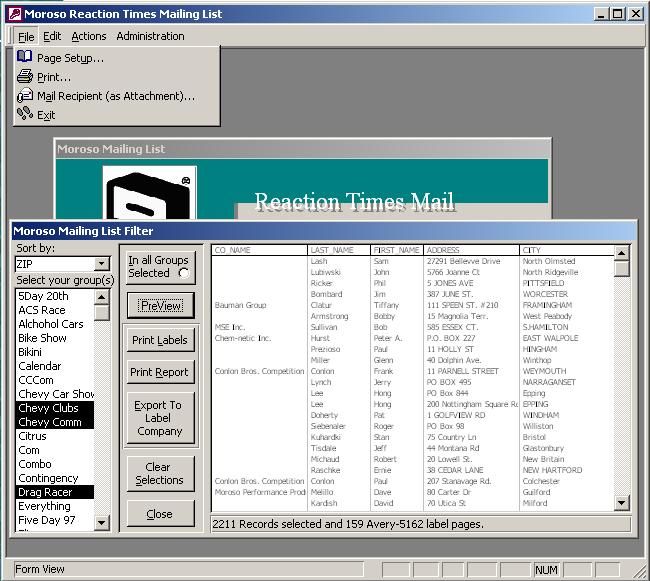Image resolution: width=650 pixels, height=581 pixels.
Task: Select the Contingency group
Action: (x=56, y=478)
